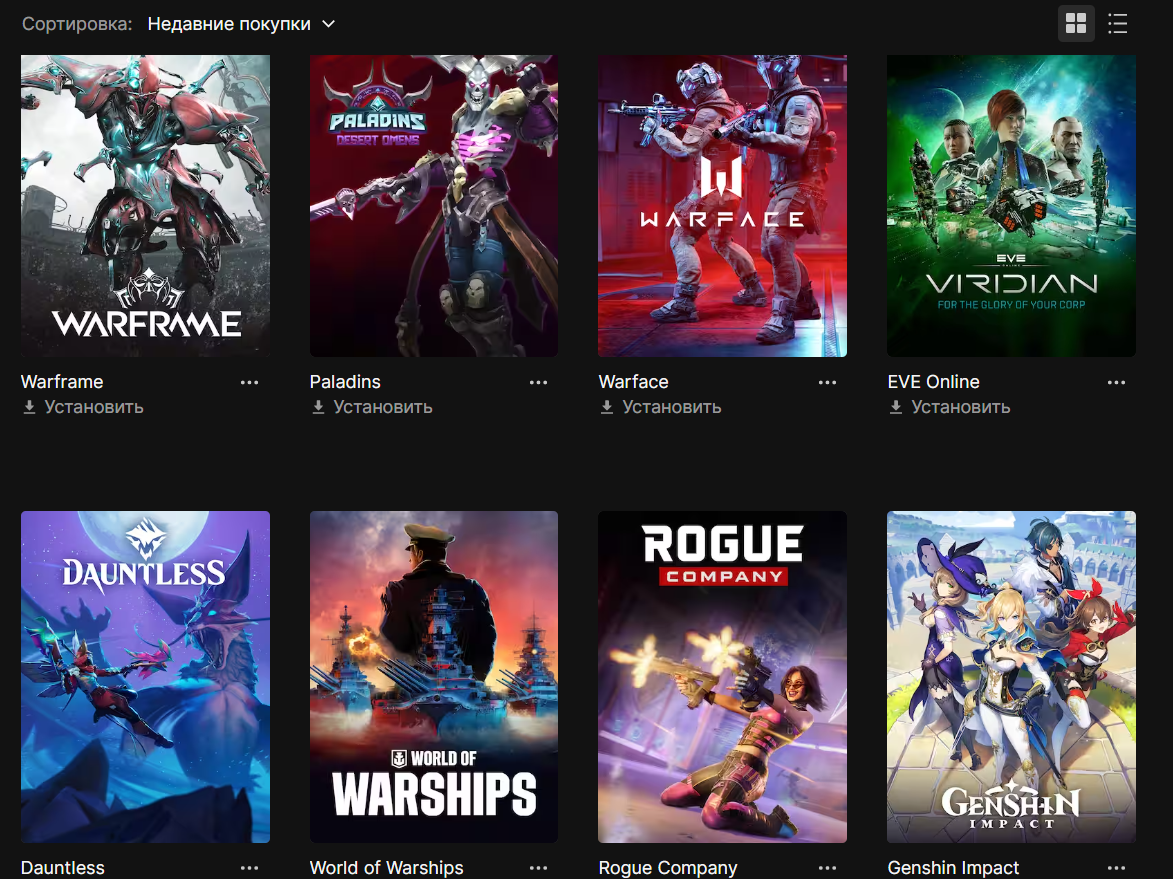Open the Недавние покупки sort dropdown
This screenshot has width=1173, height=879.
[241, 24]
